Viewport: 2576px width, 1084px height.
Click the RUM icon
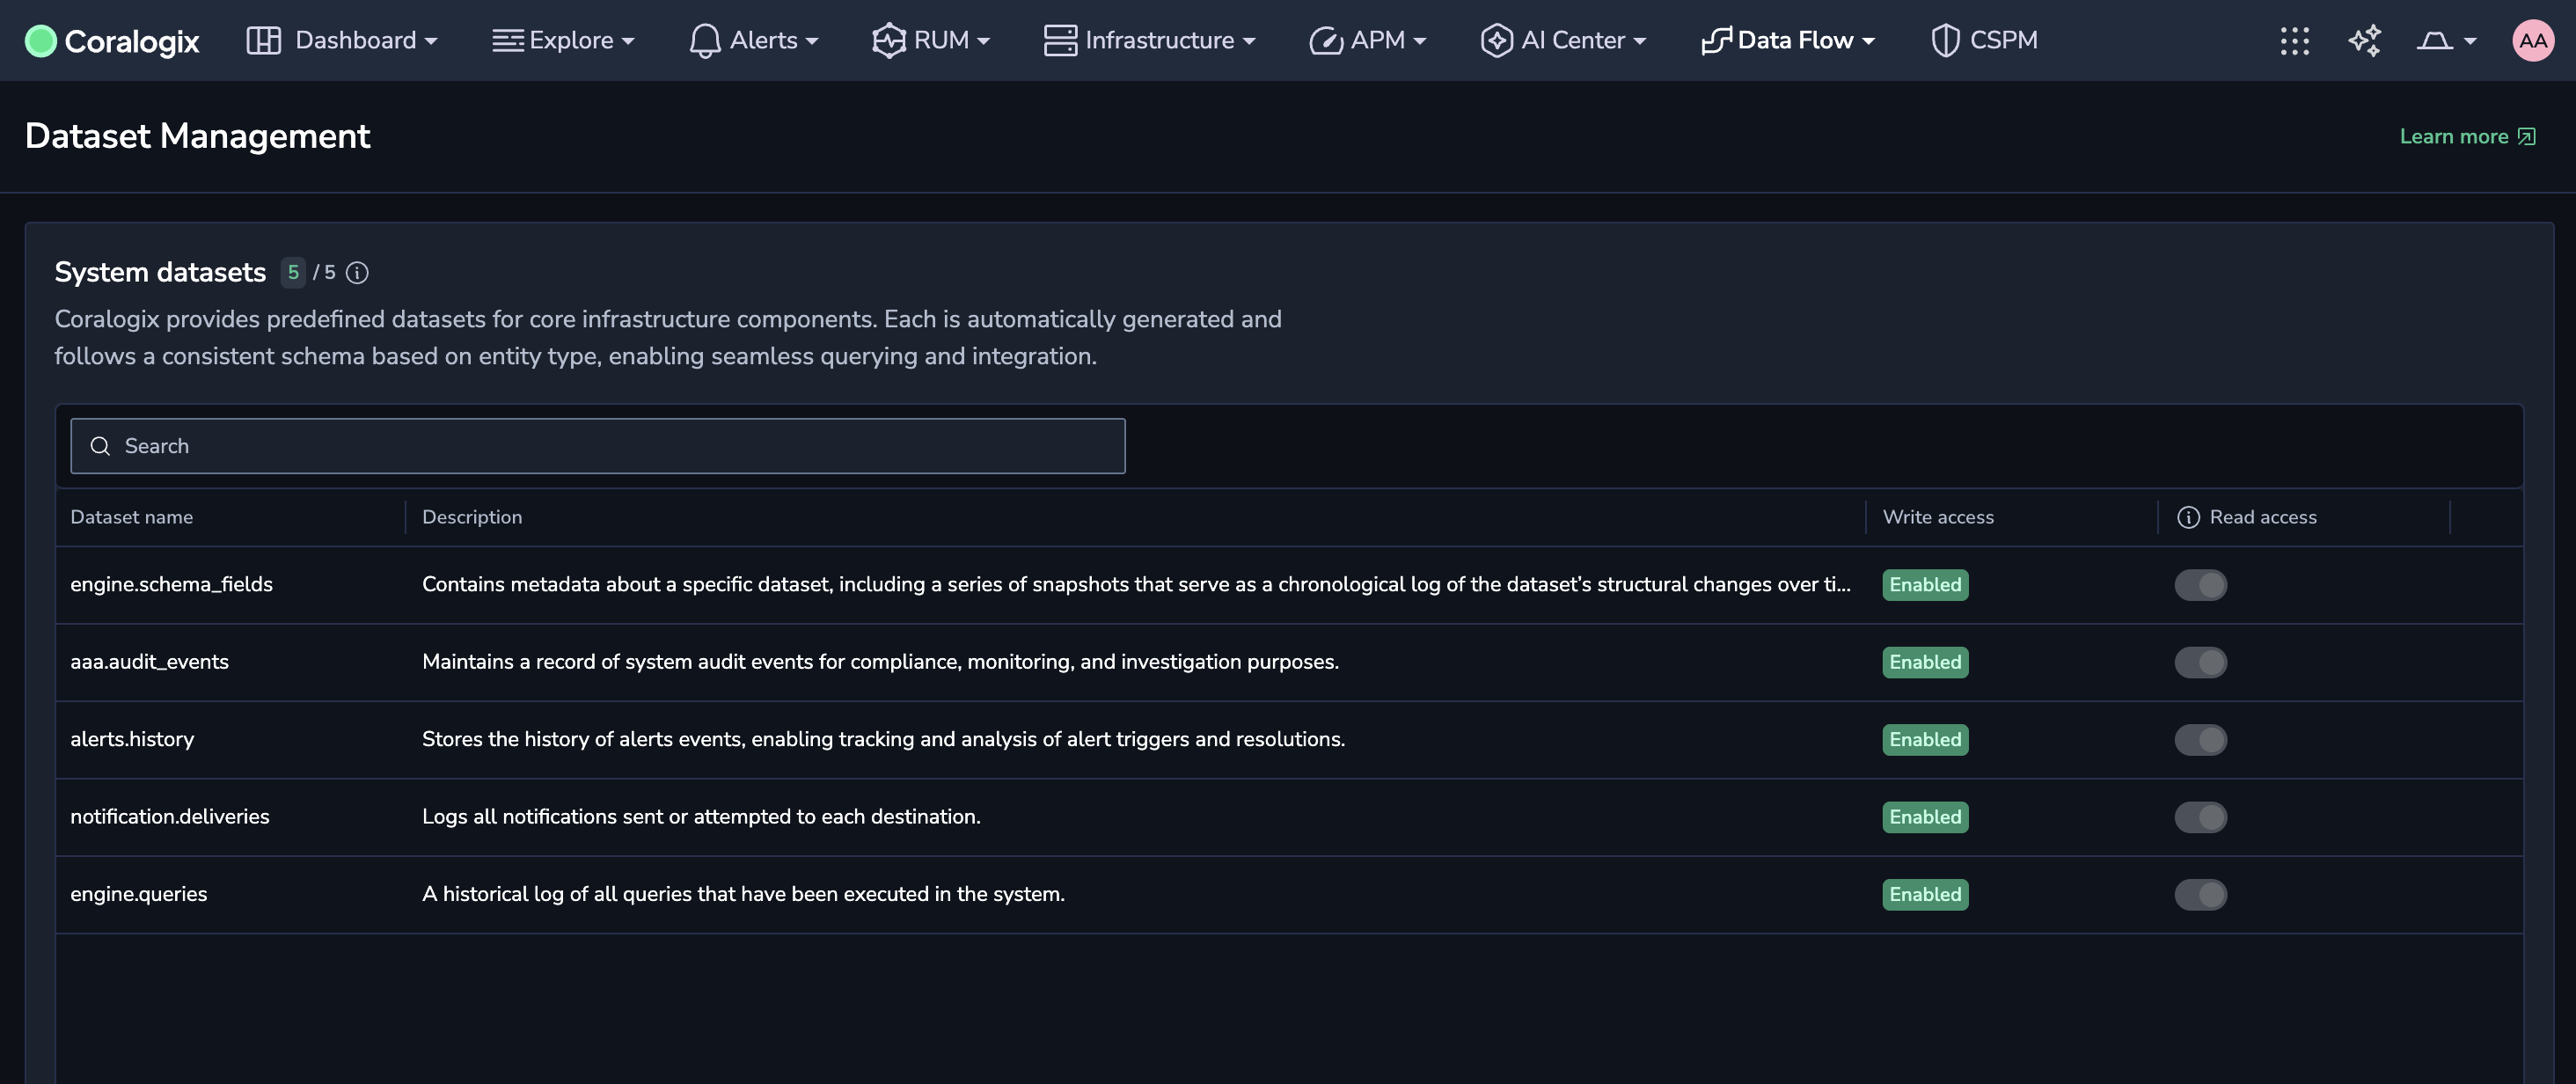[x=888, y=41]
